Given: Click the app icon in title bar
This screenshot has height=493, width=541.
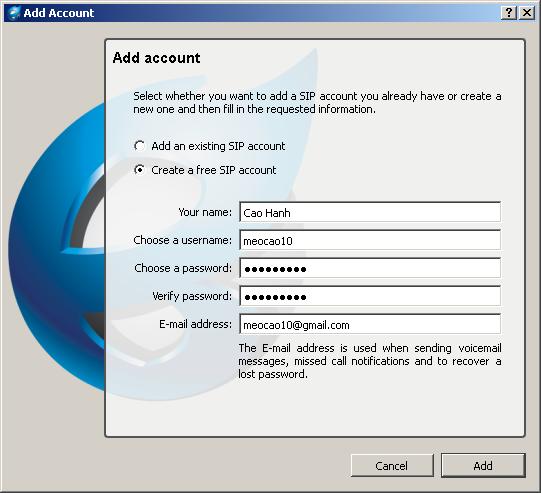Looking at the screenshot, I should [x=14, y=13].
